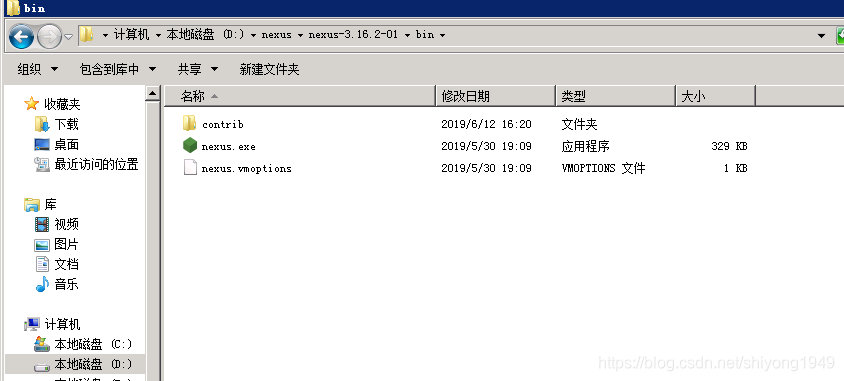
Task: Open 桌面 in the navigation pane
Action: pos(66,144)
